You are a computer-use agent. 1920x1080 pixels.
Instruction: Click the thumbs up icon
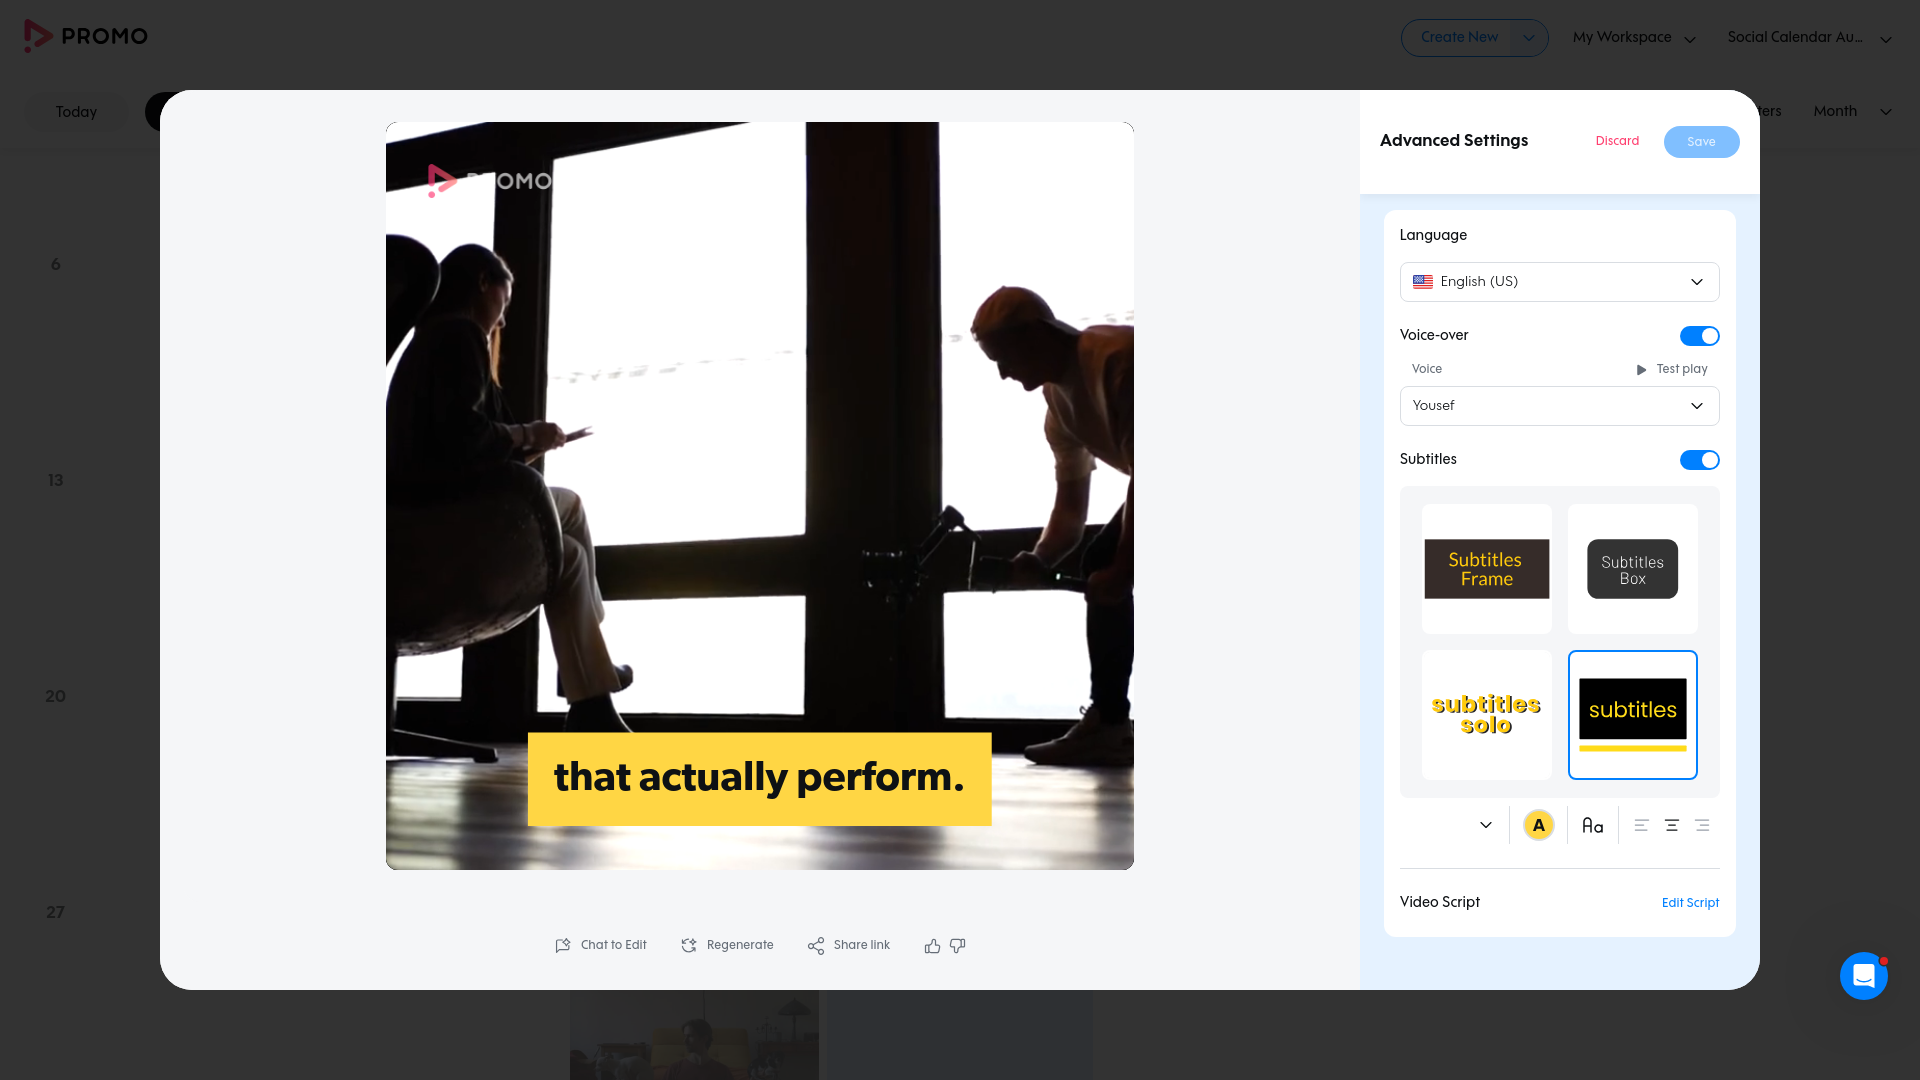tap(932, 946)
